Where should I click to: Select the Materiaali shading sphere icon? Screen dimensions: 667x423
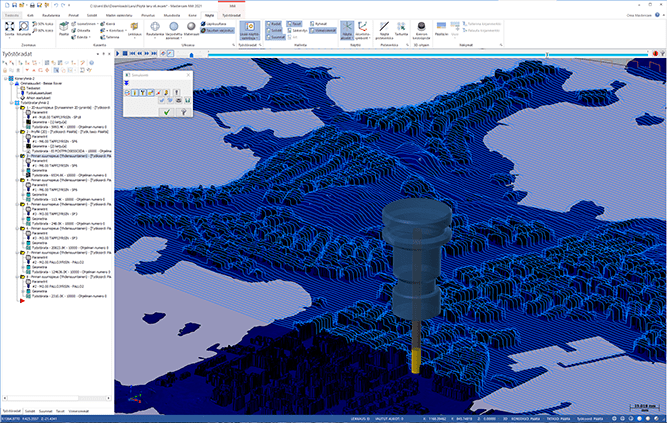191,29
